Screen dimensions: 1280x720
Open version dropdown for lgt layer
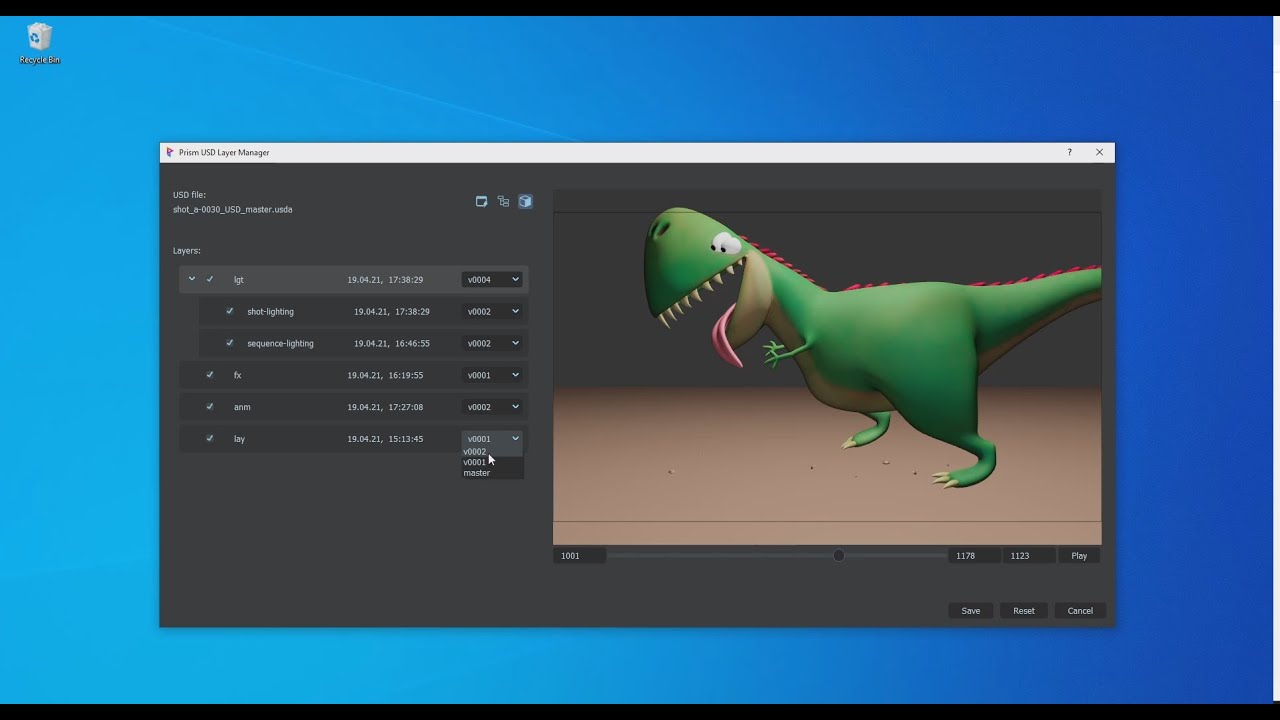click(492, 279)
